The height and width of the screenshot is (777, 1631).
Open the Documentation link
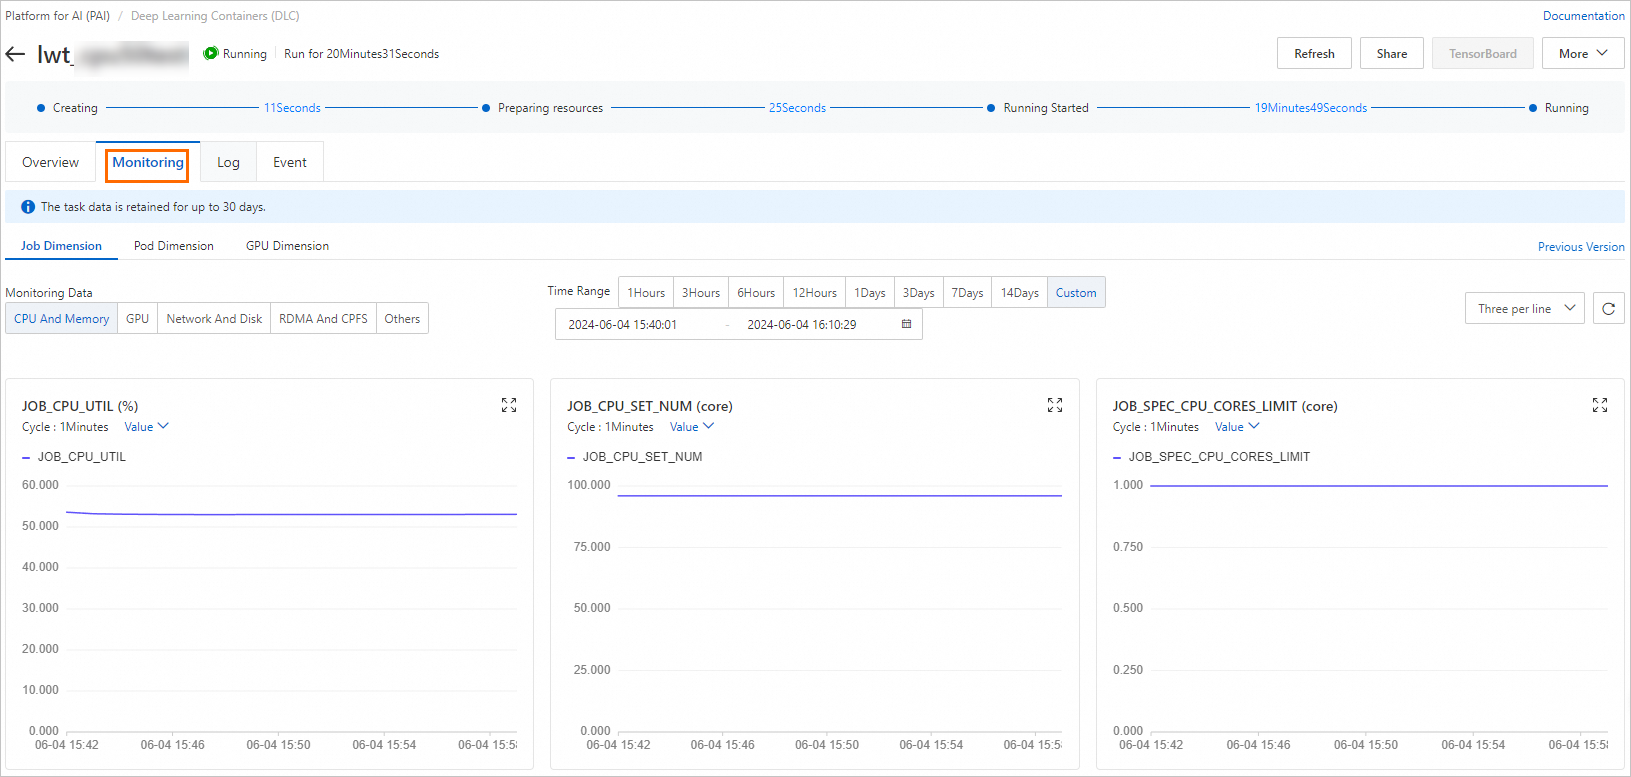pos(1583,16)
